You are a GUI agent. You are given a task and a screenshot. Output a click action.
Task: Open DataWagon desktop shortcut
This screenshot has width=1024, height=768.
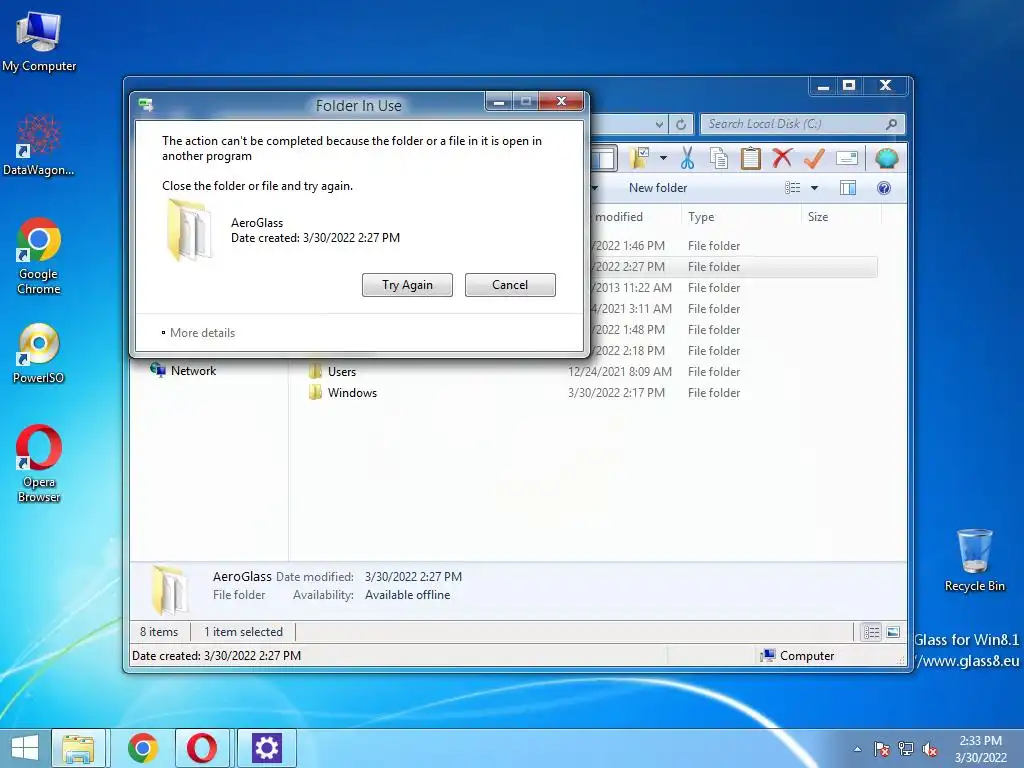[x=39, y=145]
